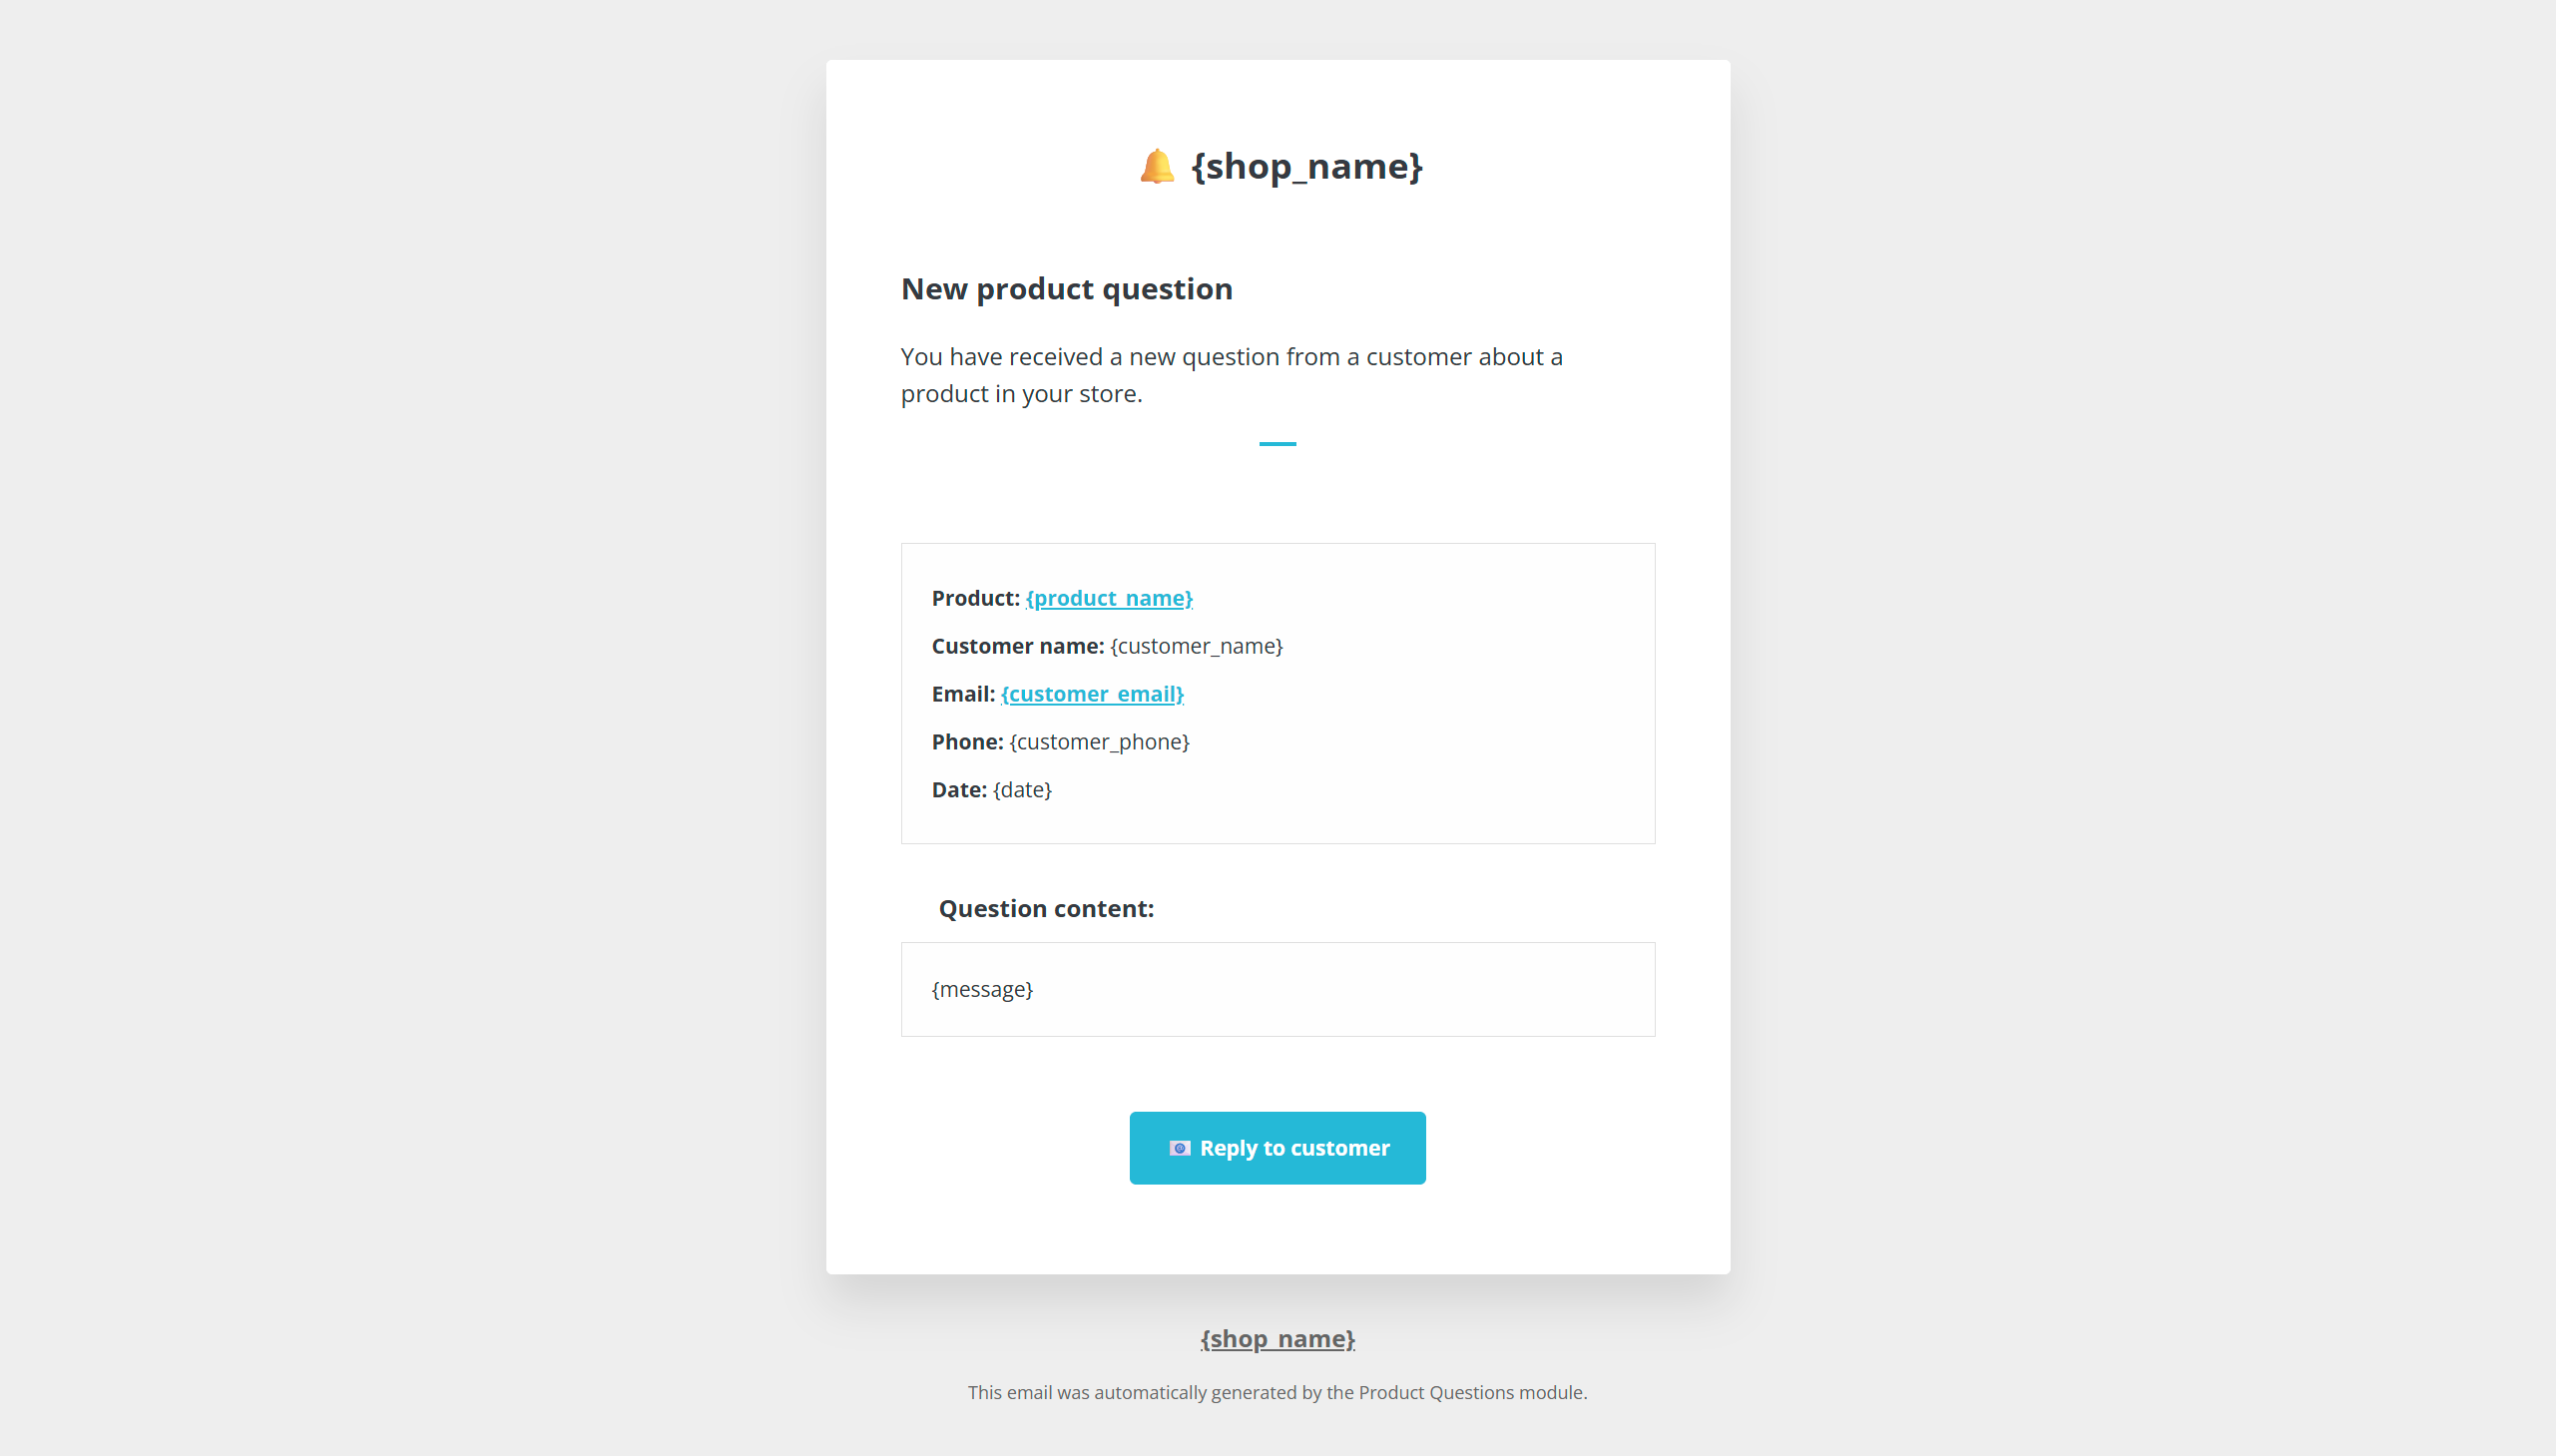The image size is (2556, 1456).
Task: Select the automatically generated footer disclaimer
Action: click(x=1277, y=1391)
